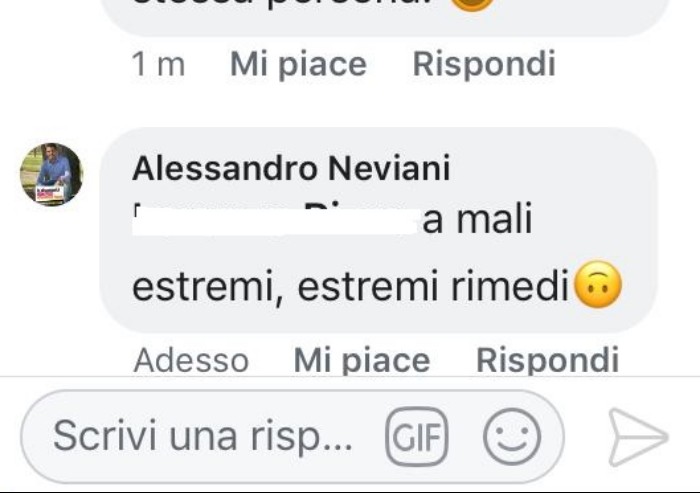The width and height of the screenshot is (700, 493).
Task: Click the '1 m' timestamp
Action: pos(158,65)
